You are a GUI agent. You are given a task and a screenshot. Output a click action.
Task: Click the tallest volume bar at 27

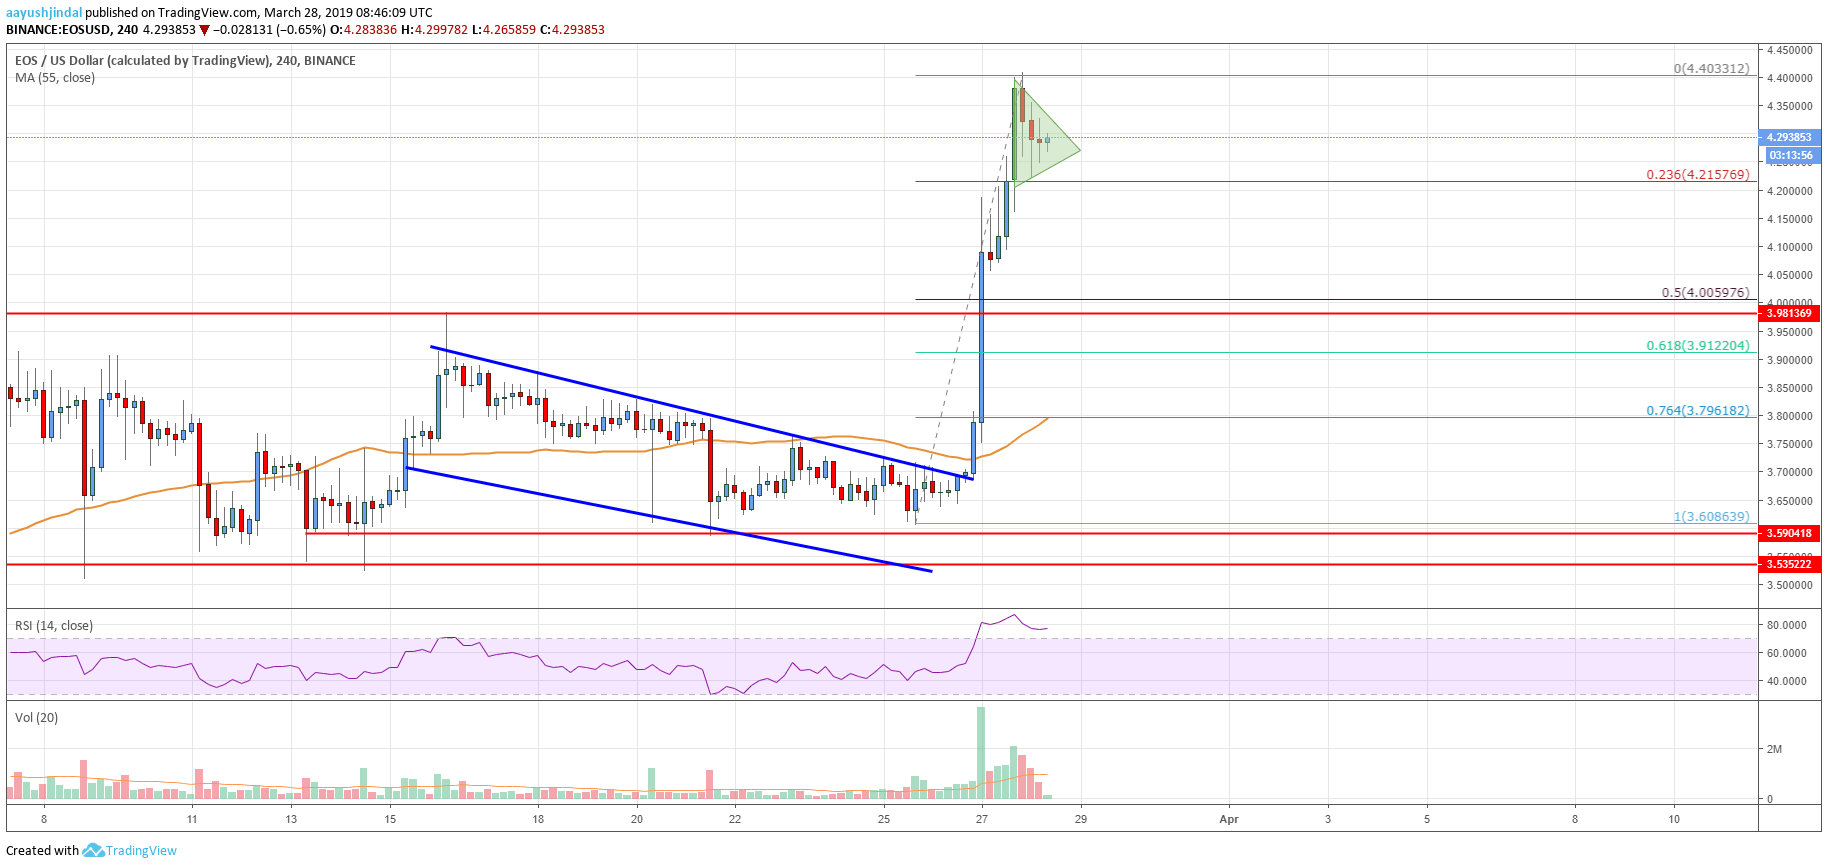point(981,753)
